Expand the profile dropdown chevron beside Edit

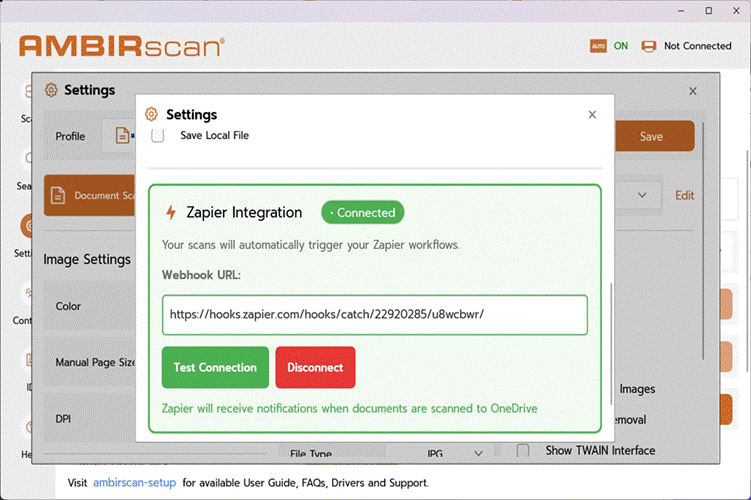pos(642,195)
